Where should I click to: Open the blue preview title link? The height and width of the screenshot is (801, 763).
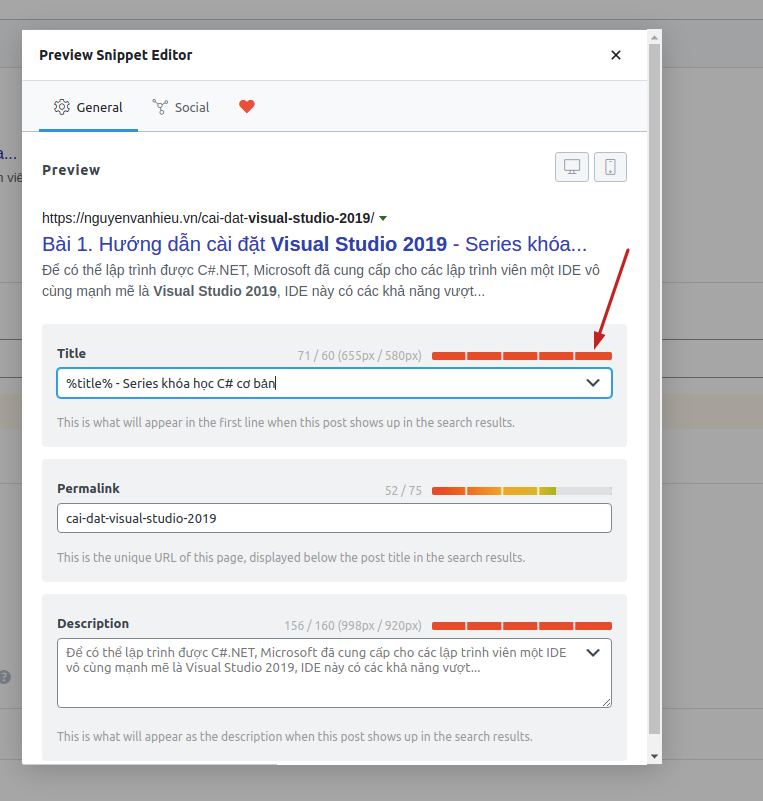tap(315, 244)
